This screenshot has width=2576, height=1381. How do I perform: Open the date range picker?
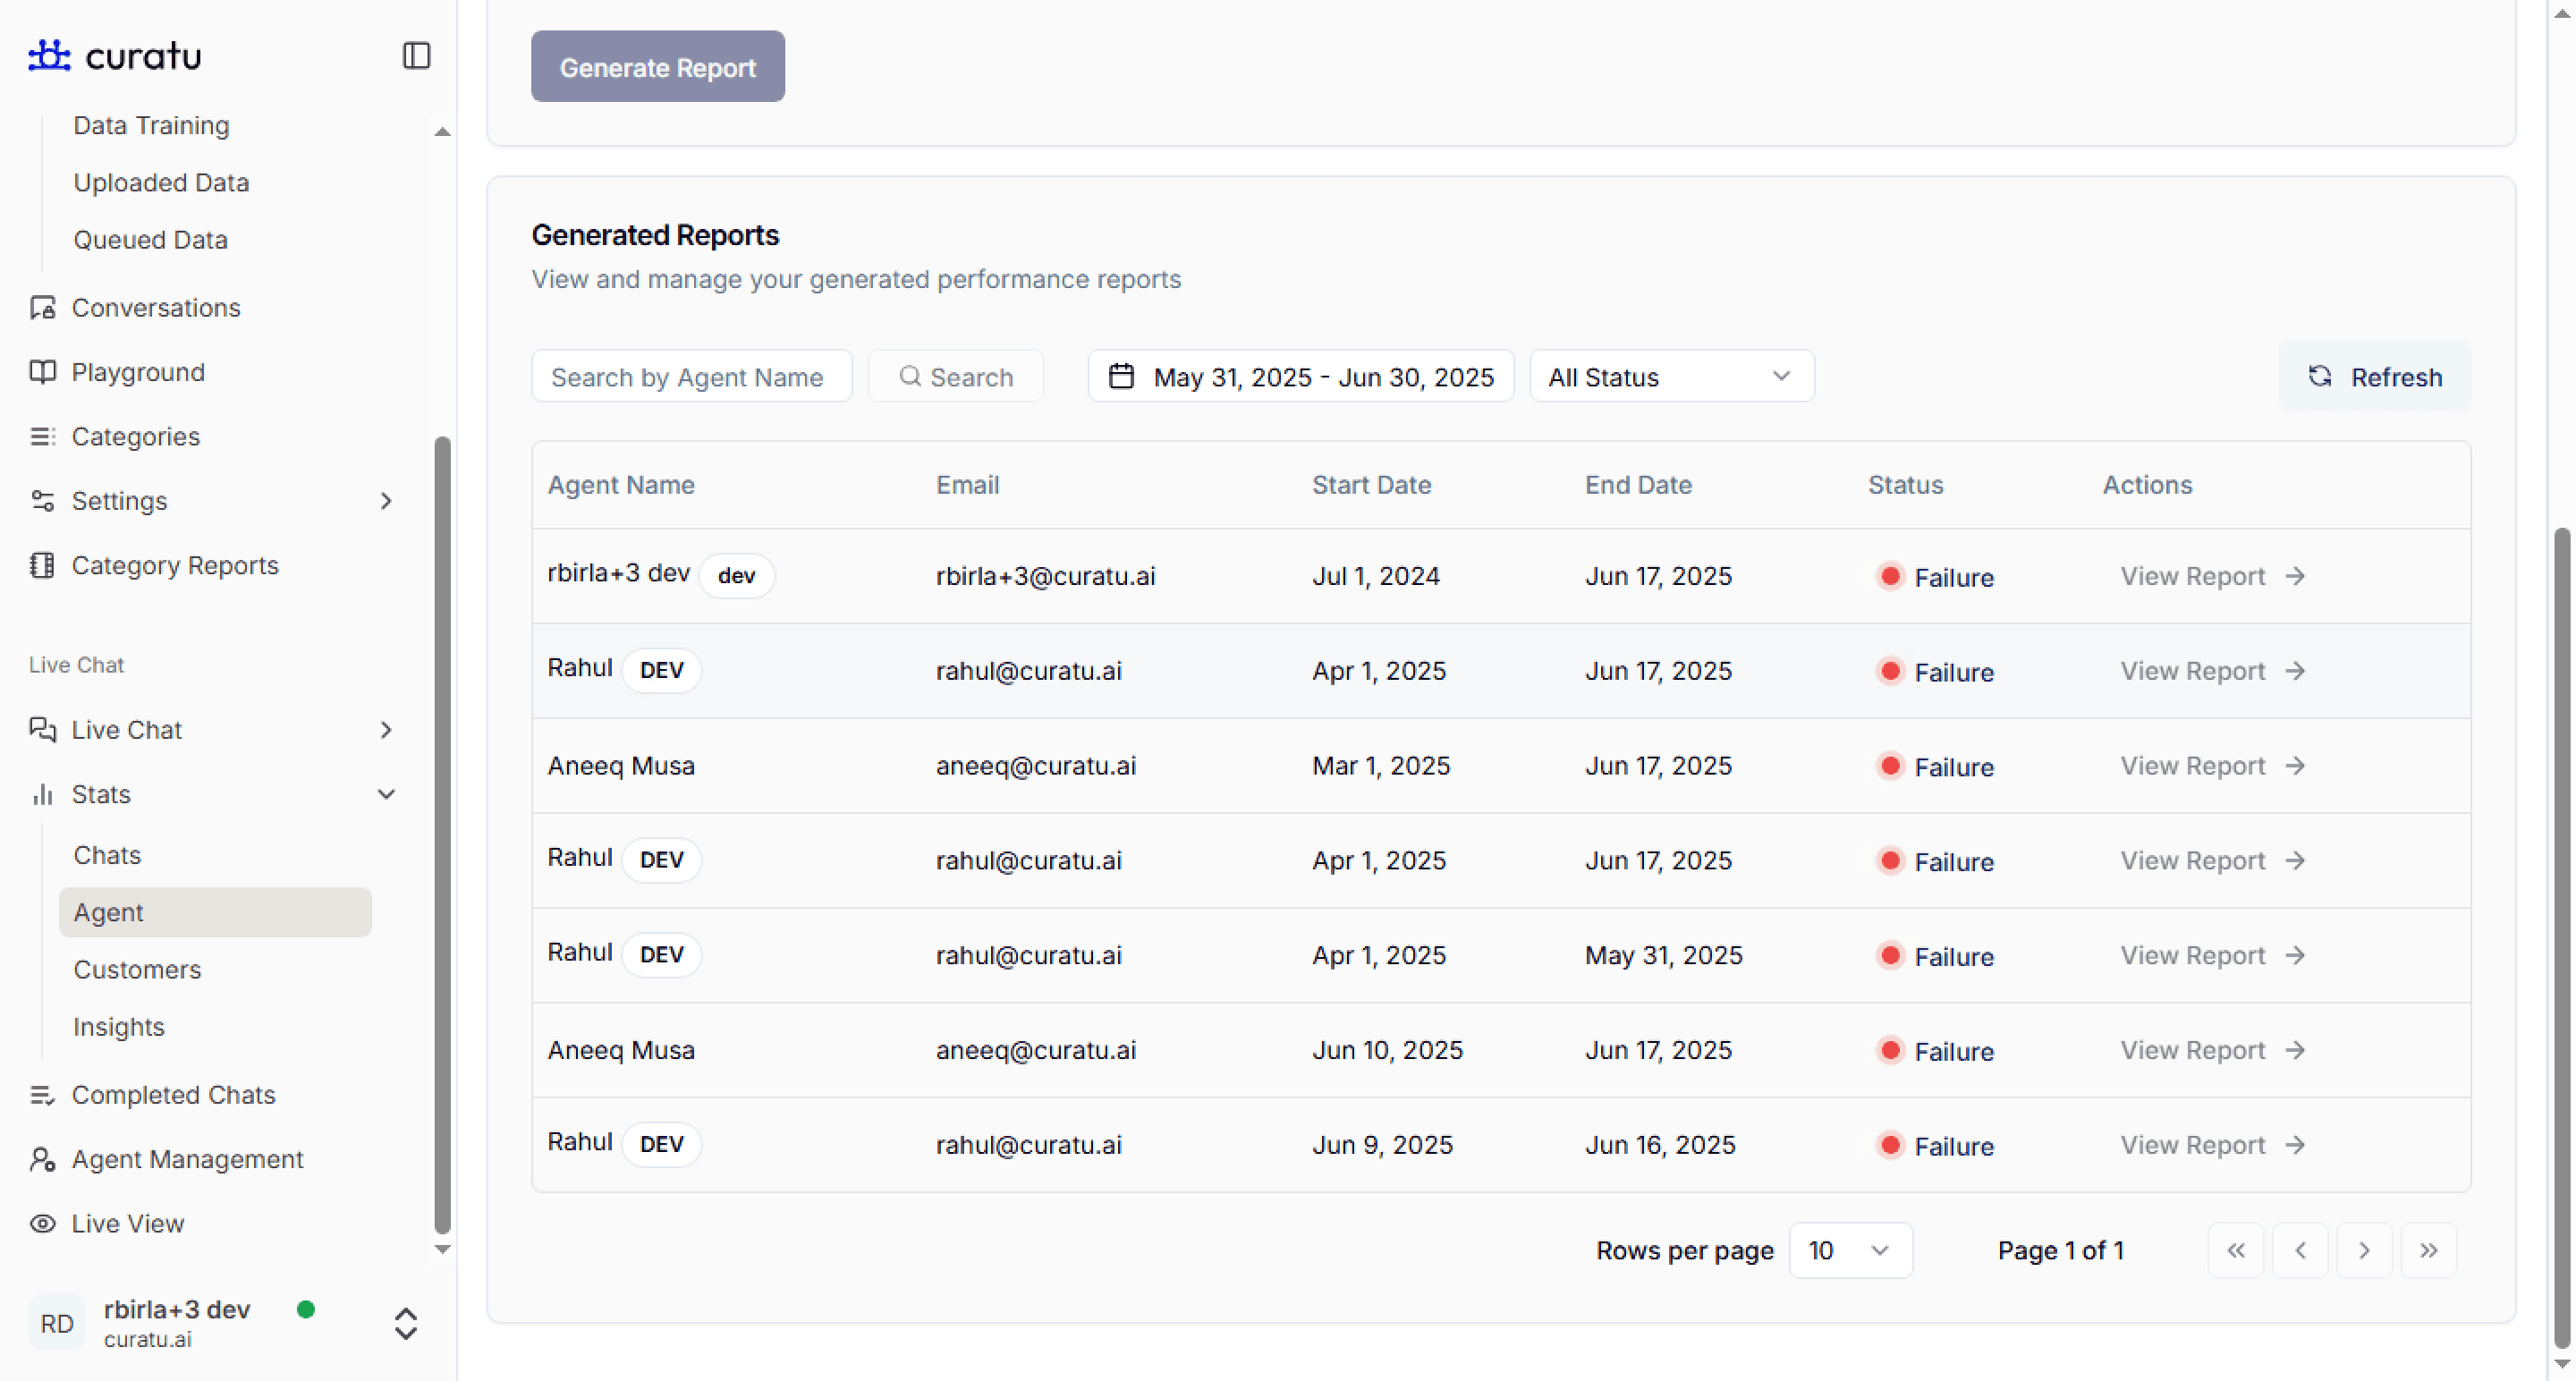[1301, 377]
